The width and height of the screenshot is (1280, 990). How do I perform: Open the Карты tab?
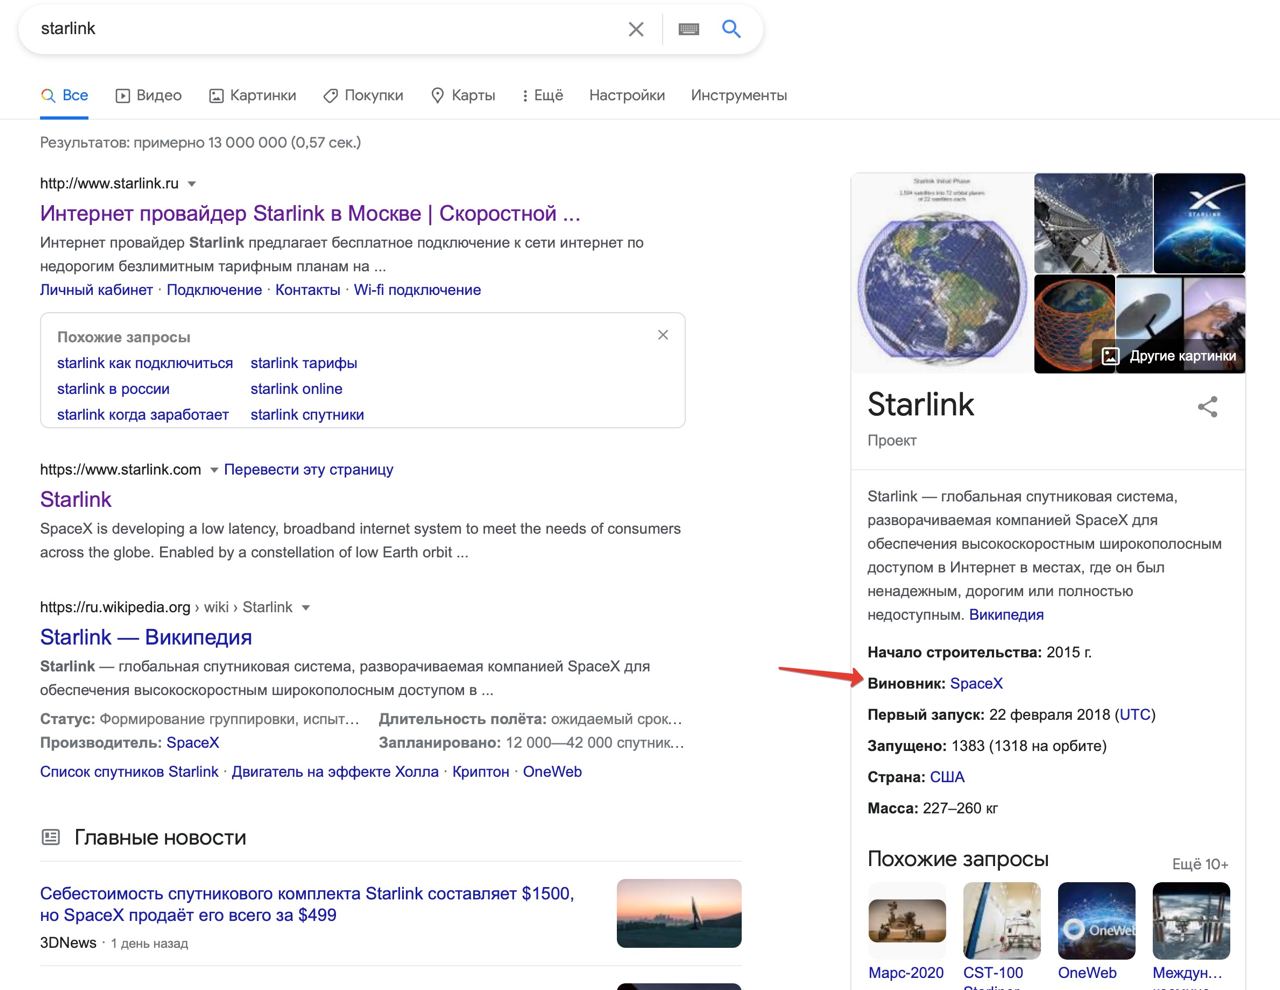463,95
